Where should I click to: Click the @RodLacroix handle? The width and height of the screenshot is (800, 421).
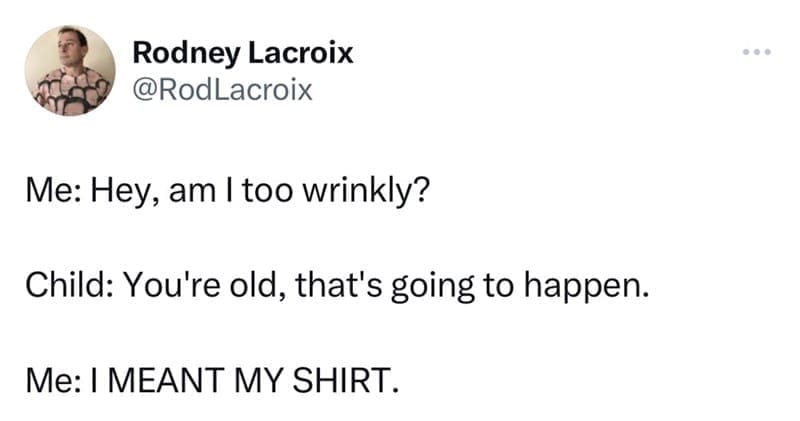point(222,90)
